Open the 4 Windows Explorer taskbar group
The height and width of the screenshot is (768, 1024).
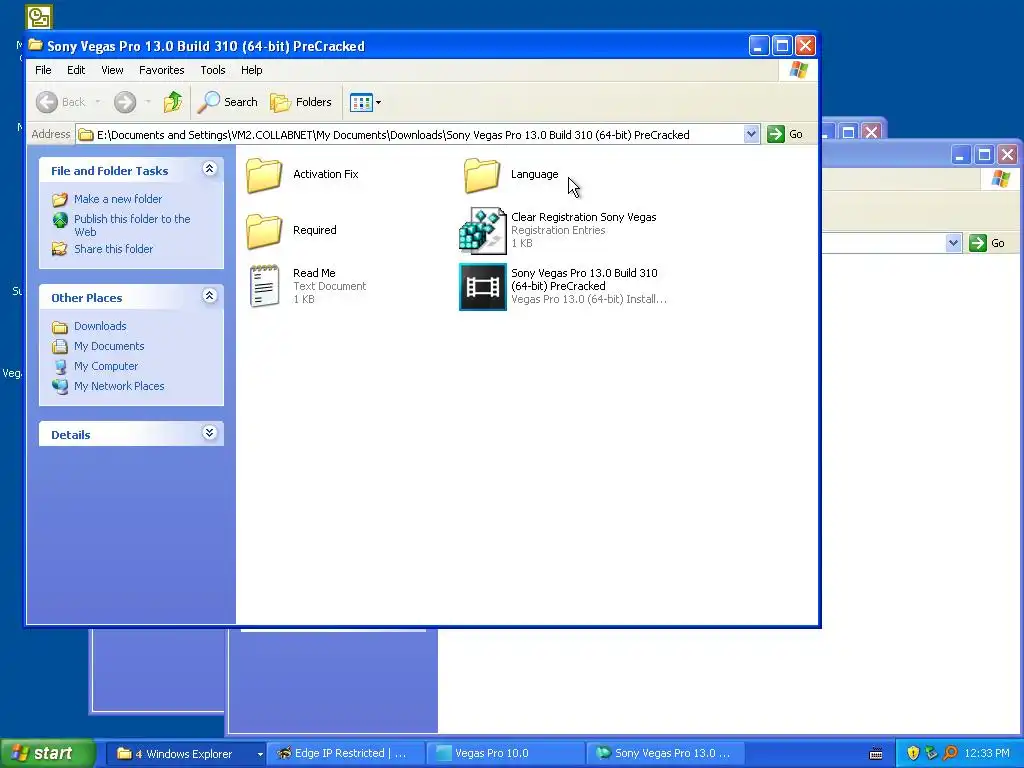[x=186, y=754]
